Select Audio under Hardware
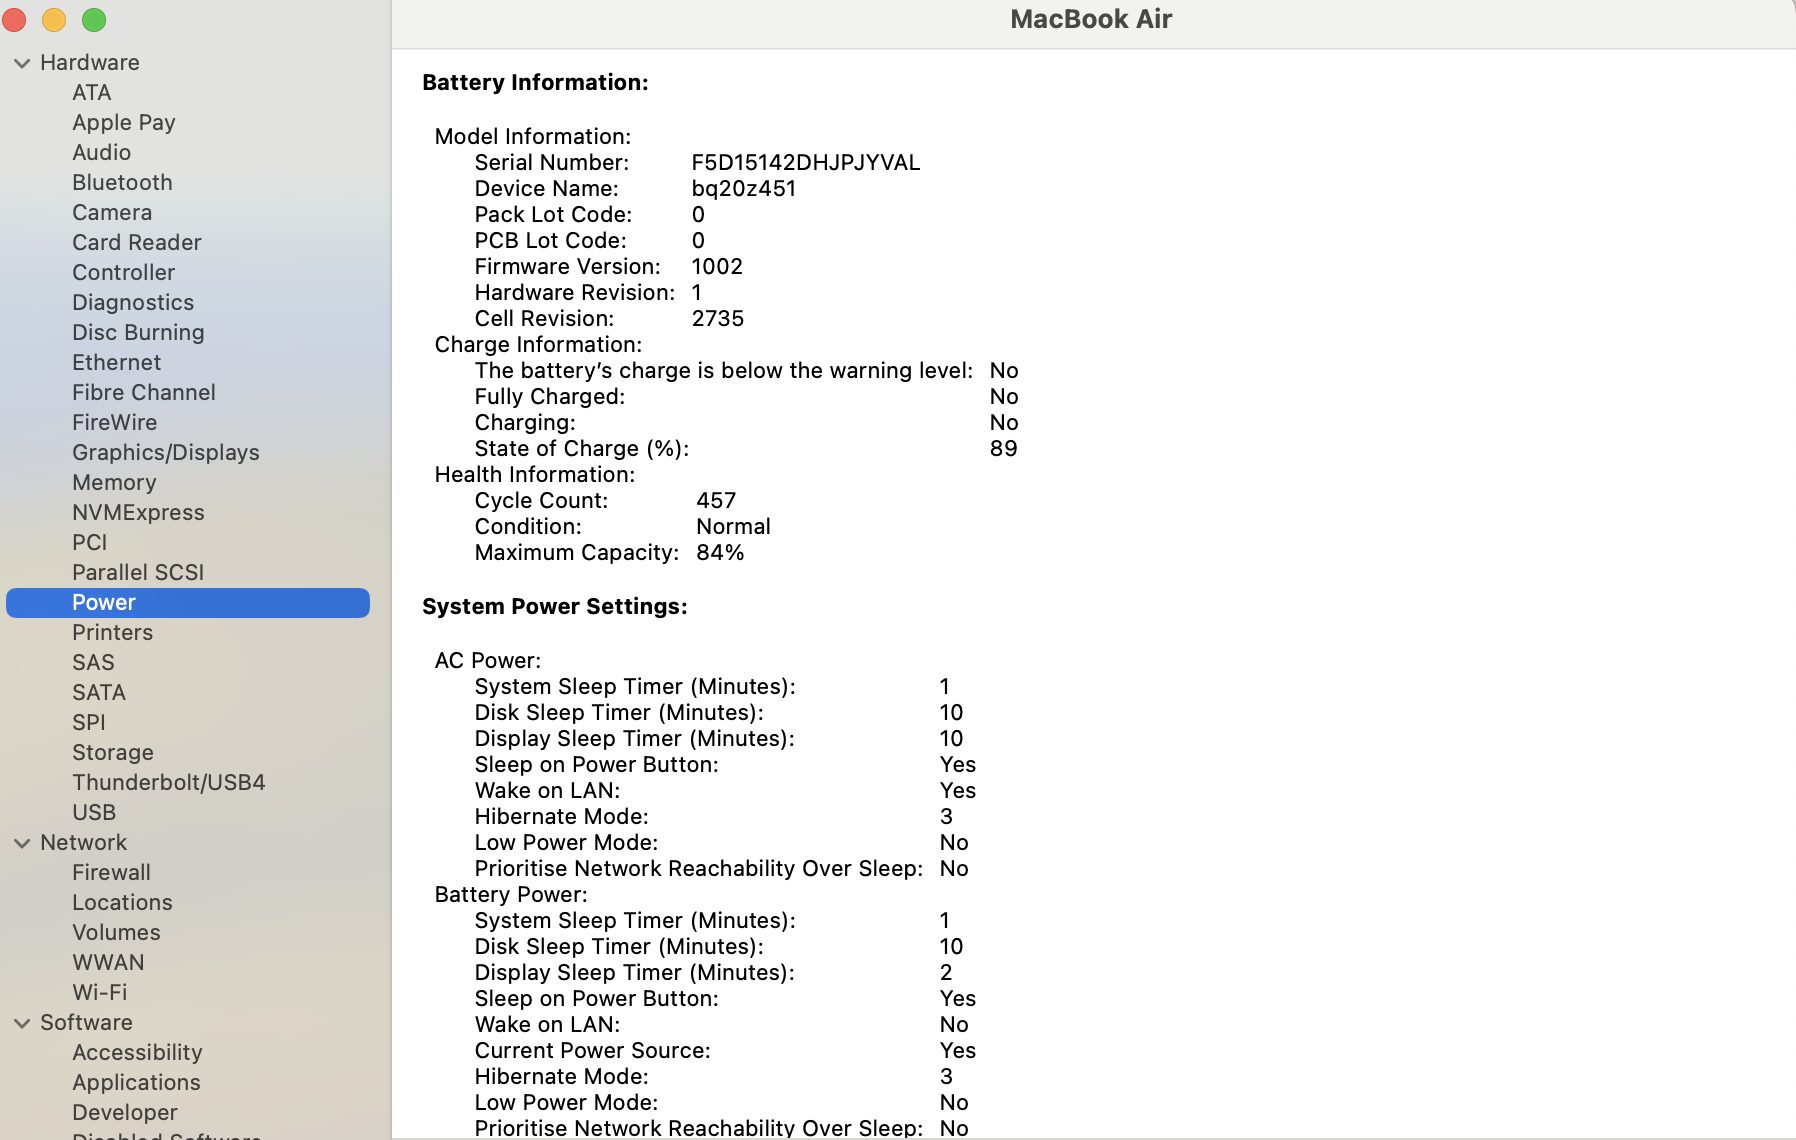This screenshot has height=1140, width=1796. coord(101,152)
